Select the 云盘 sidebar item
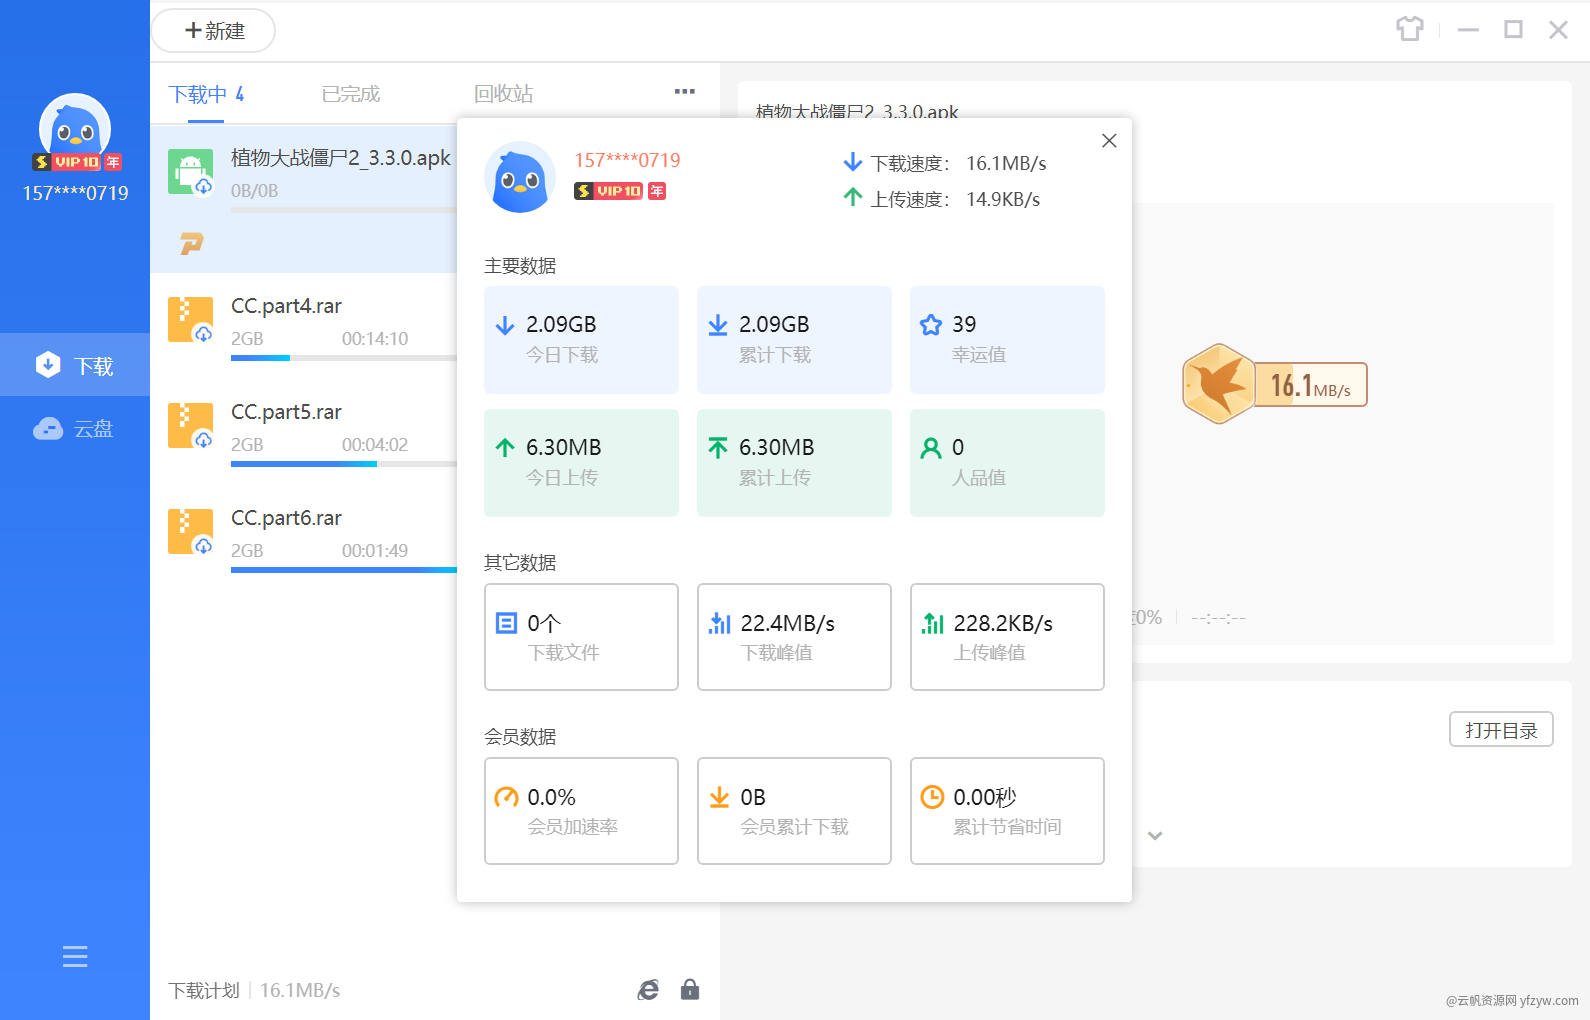 (x=75, y=429)
